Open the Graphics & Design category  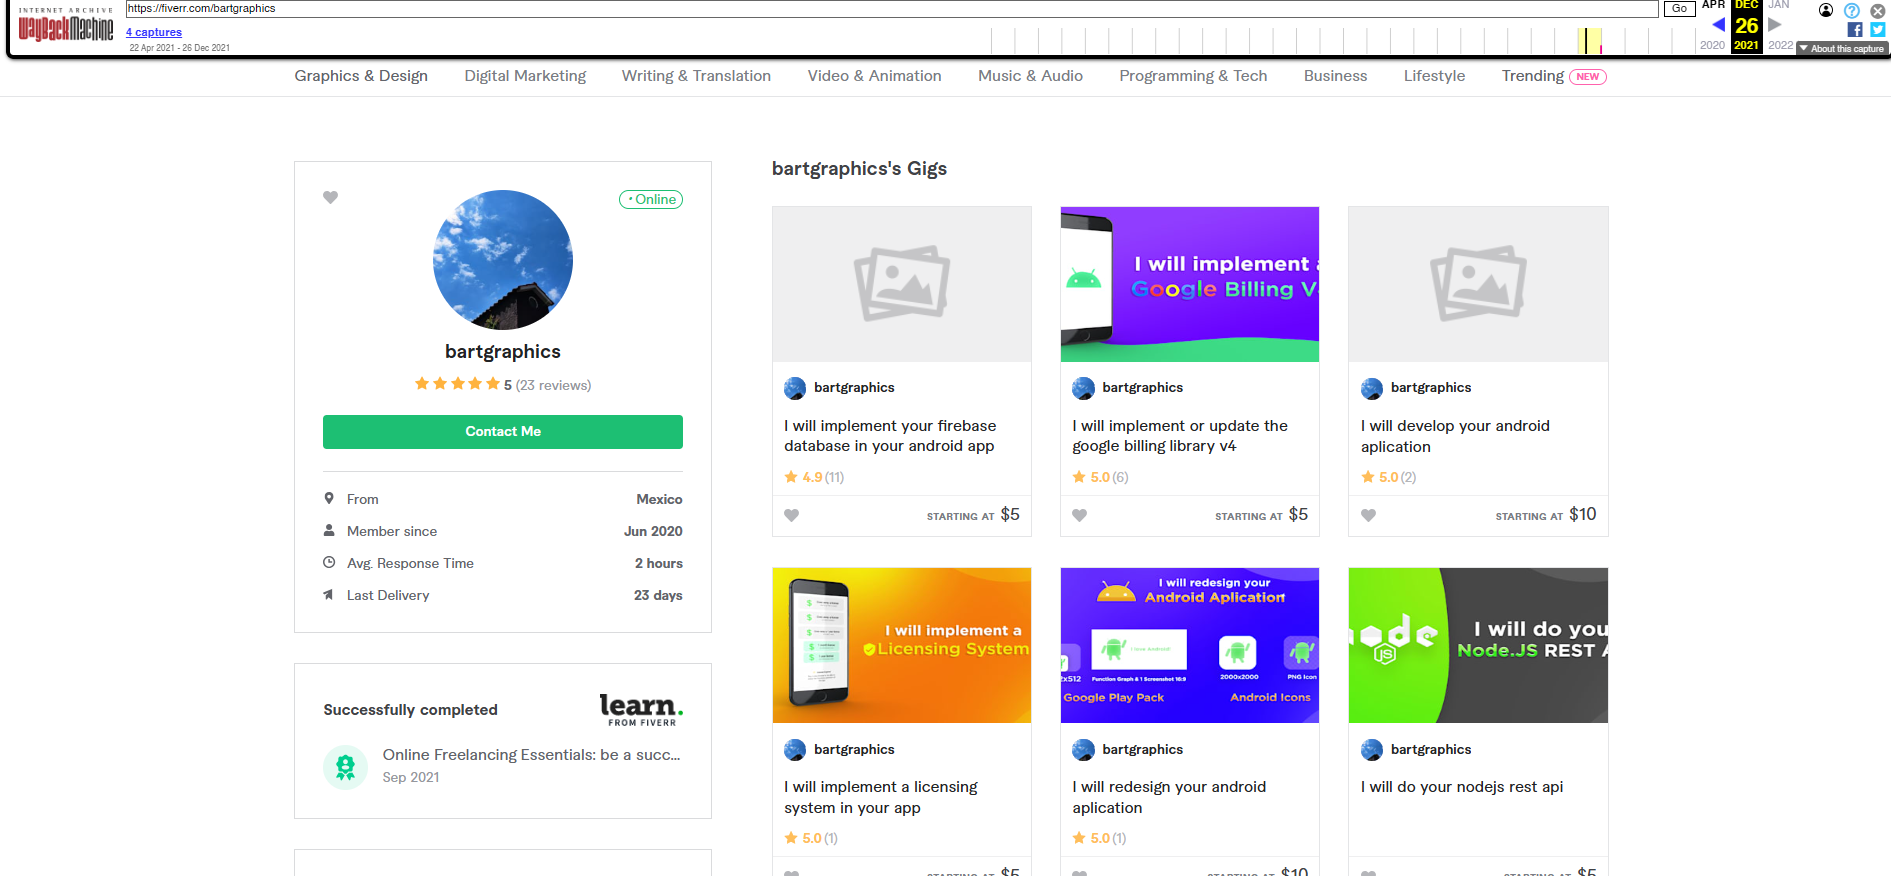[x=361, y=76]
